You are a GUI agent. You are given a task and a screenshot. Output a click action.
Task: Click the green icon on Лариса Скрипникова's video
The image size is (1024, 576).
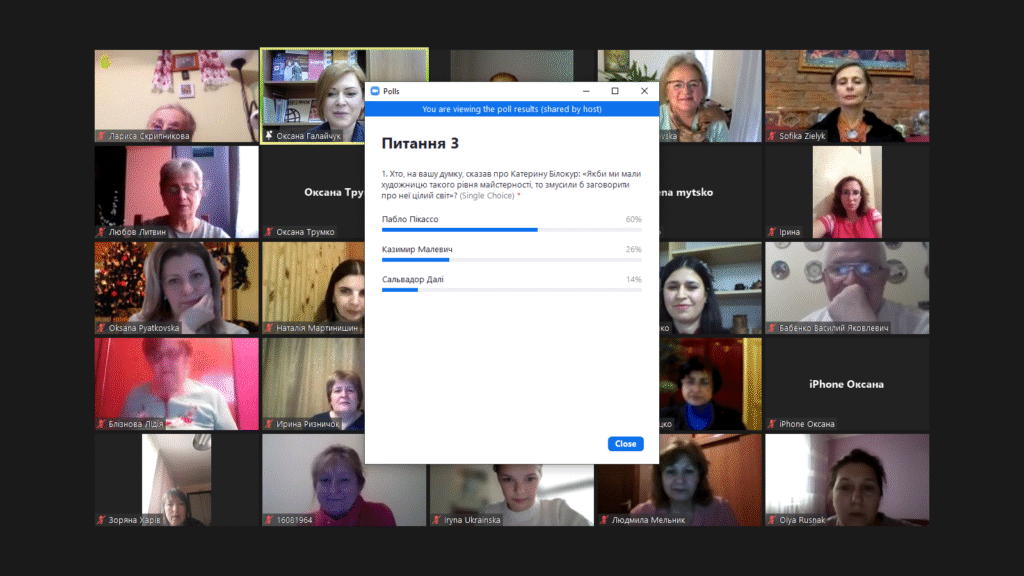pyautogui.click(x=105, y=61)
